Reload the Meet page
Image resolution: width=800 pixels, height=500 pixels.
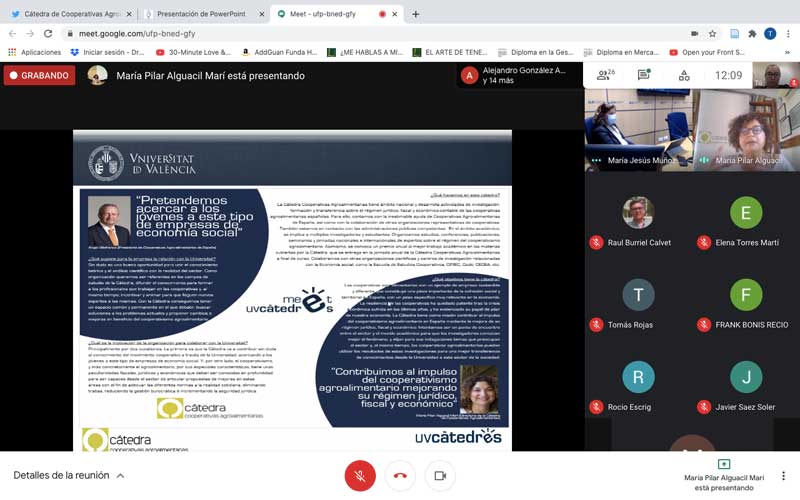pyautogui.click(x=52, y=33)
